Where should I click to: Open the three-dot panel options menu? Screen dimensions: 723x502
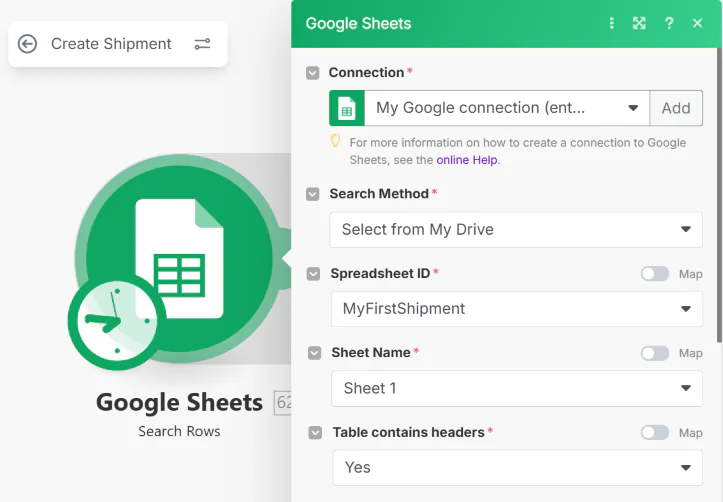611,23
